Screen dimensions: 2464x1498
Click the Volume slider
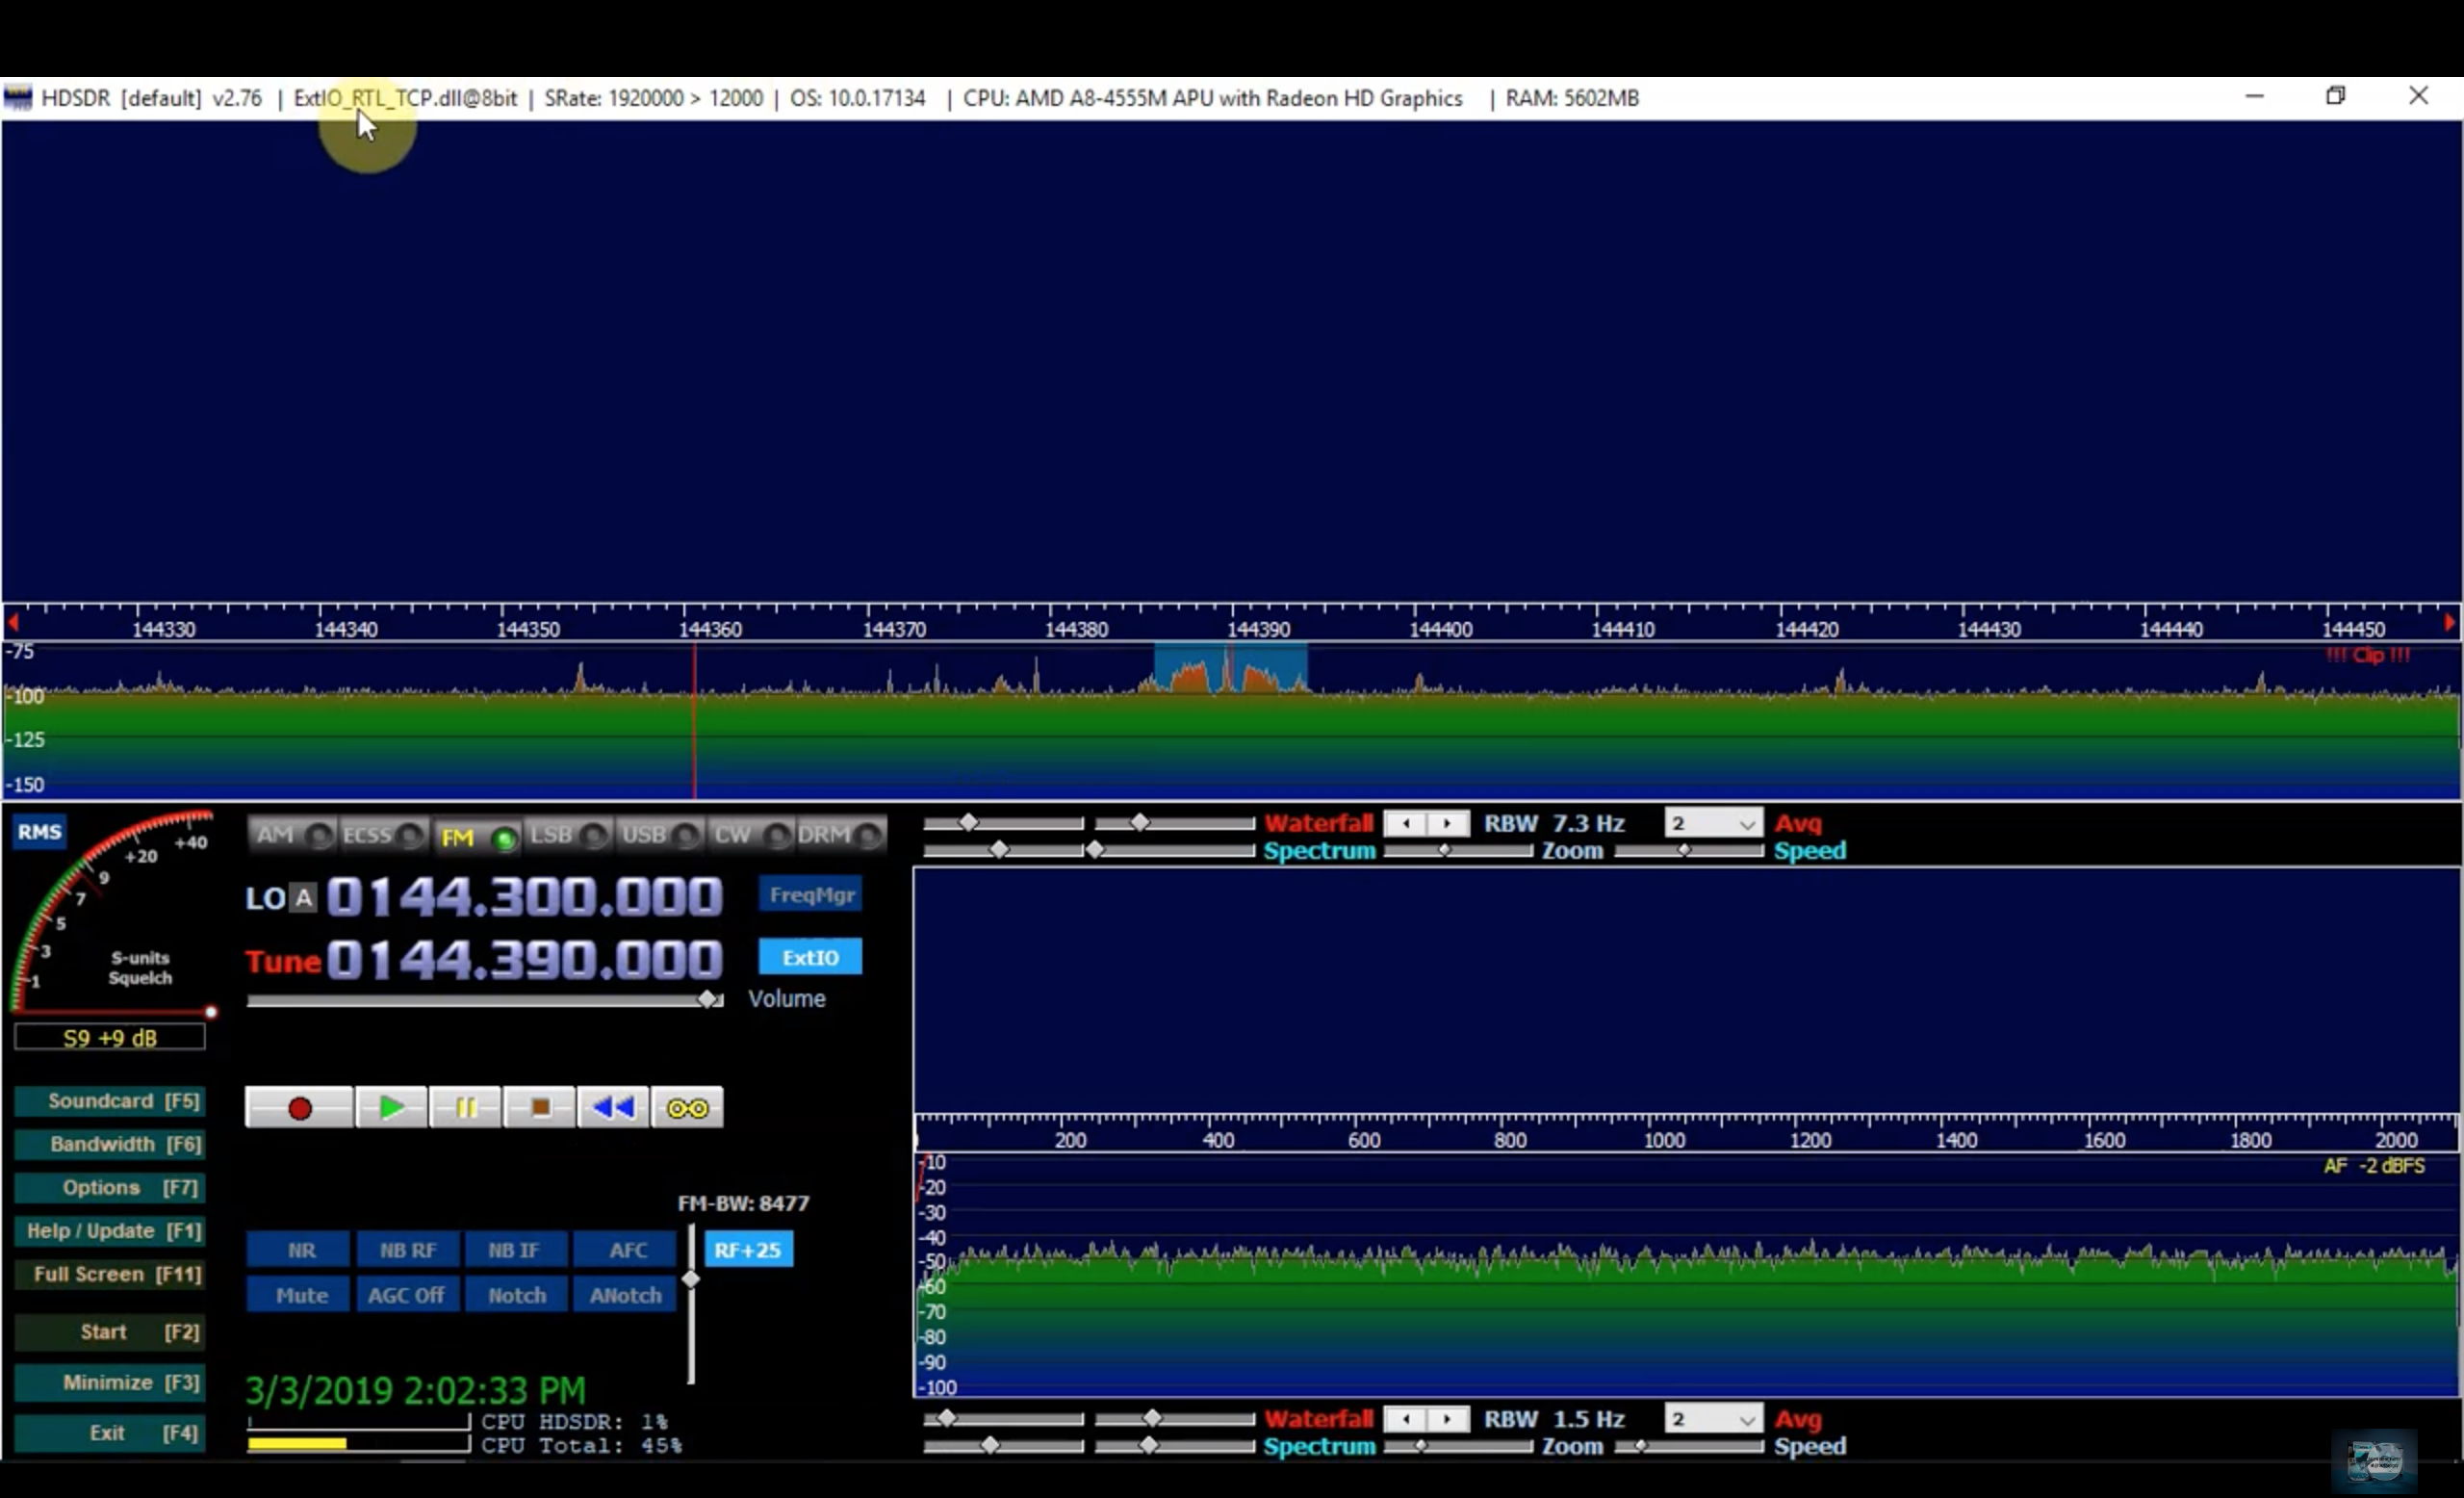pos(485,1000)
